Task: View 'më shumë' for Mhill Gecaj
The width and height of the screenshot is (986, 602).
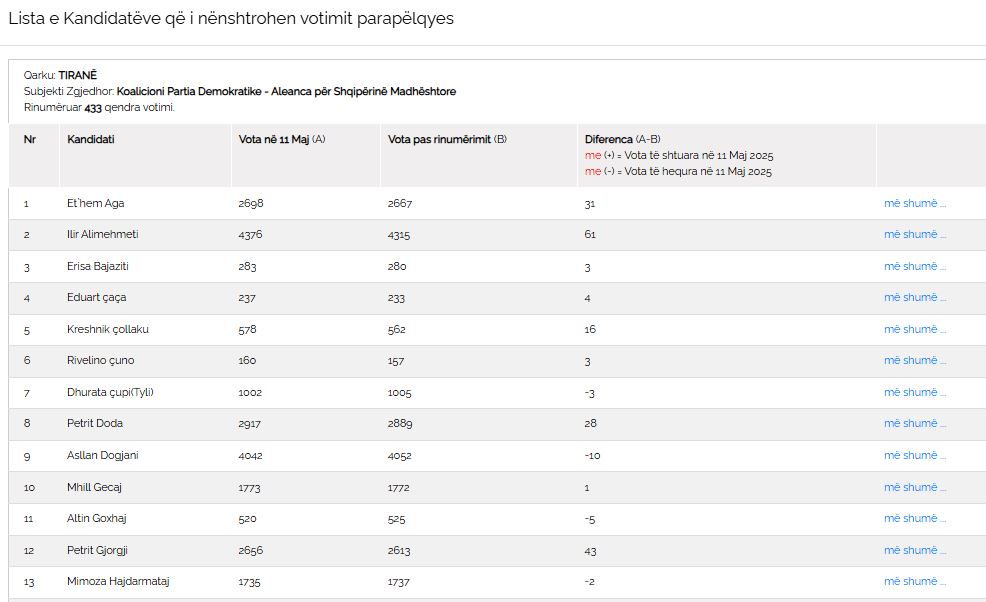Action: (x=914, y=487)
